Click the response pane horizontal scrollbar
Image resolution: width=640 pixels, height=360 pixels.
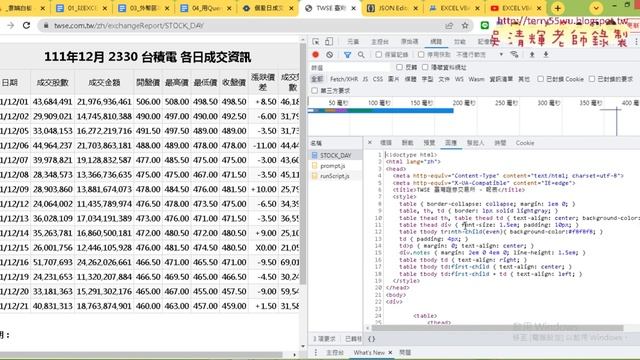(x=497, y=328)
